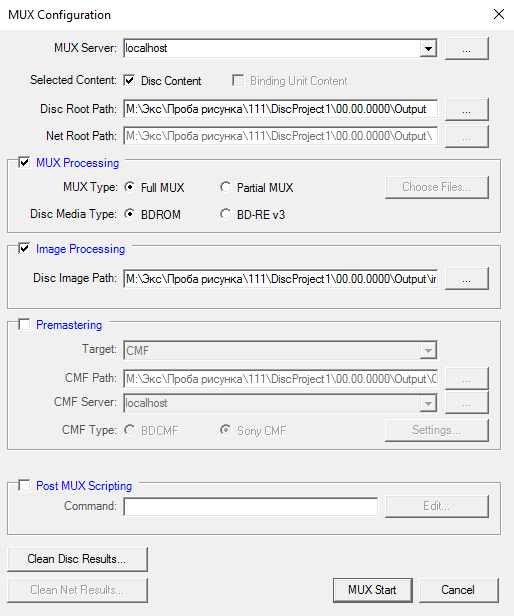This screenshot has height=616, width=514.
Task: Select the Sony CMF radio button
Action: (x=225, y=430)
